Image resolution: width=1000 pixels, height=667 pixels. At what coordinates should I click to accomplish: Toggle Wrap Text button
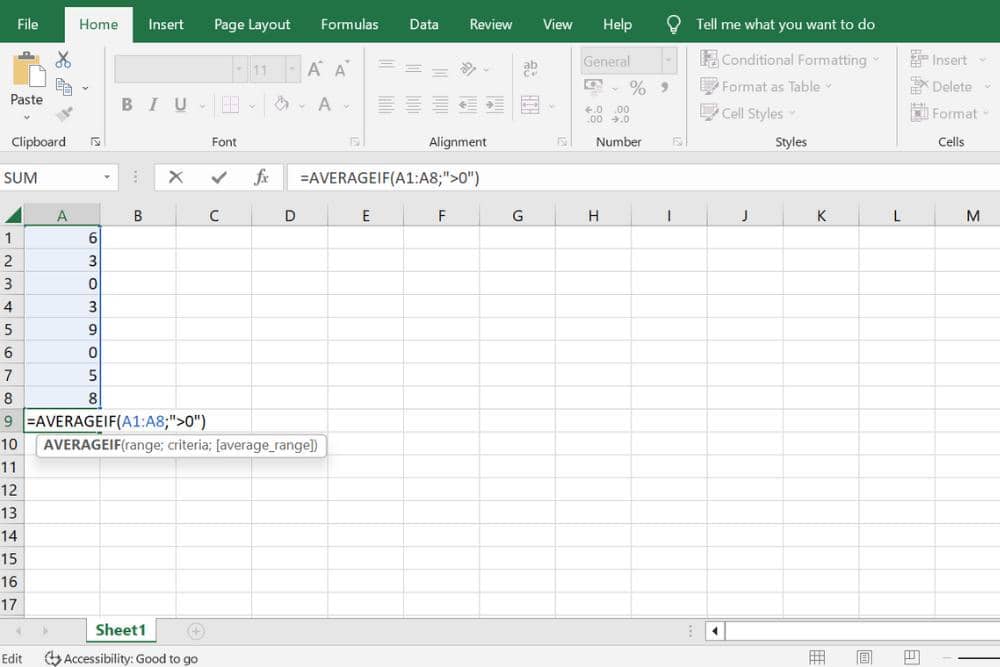[x=530, y=68]
